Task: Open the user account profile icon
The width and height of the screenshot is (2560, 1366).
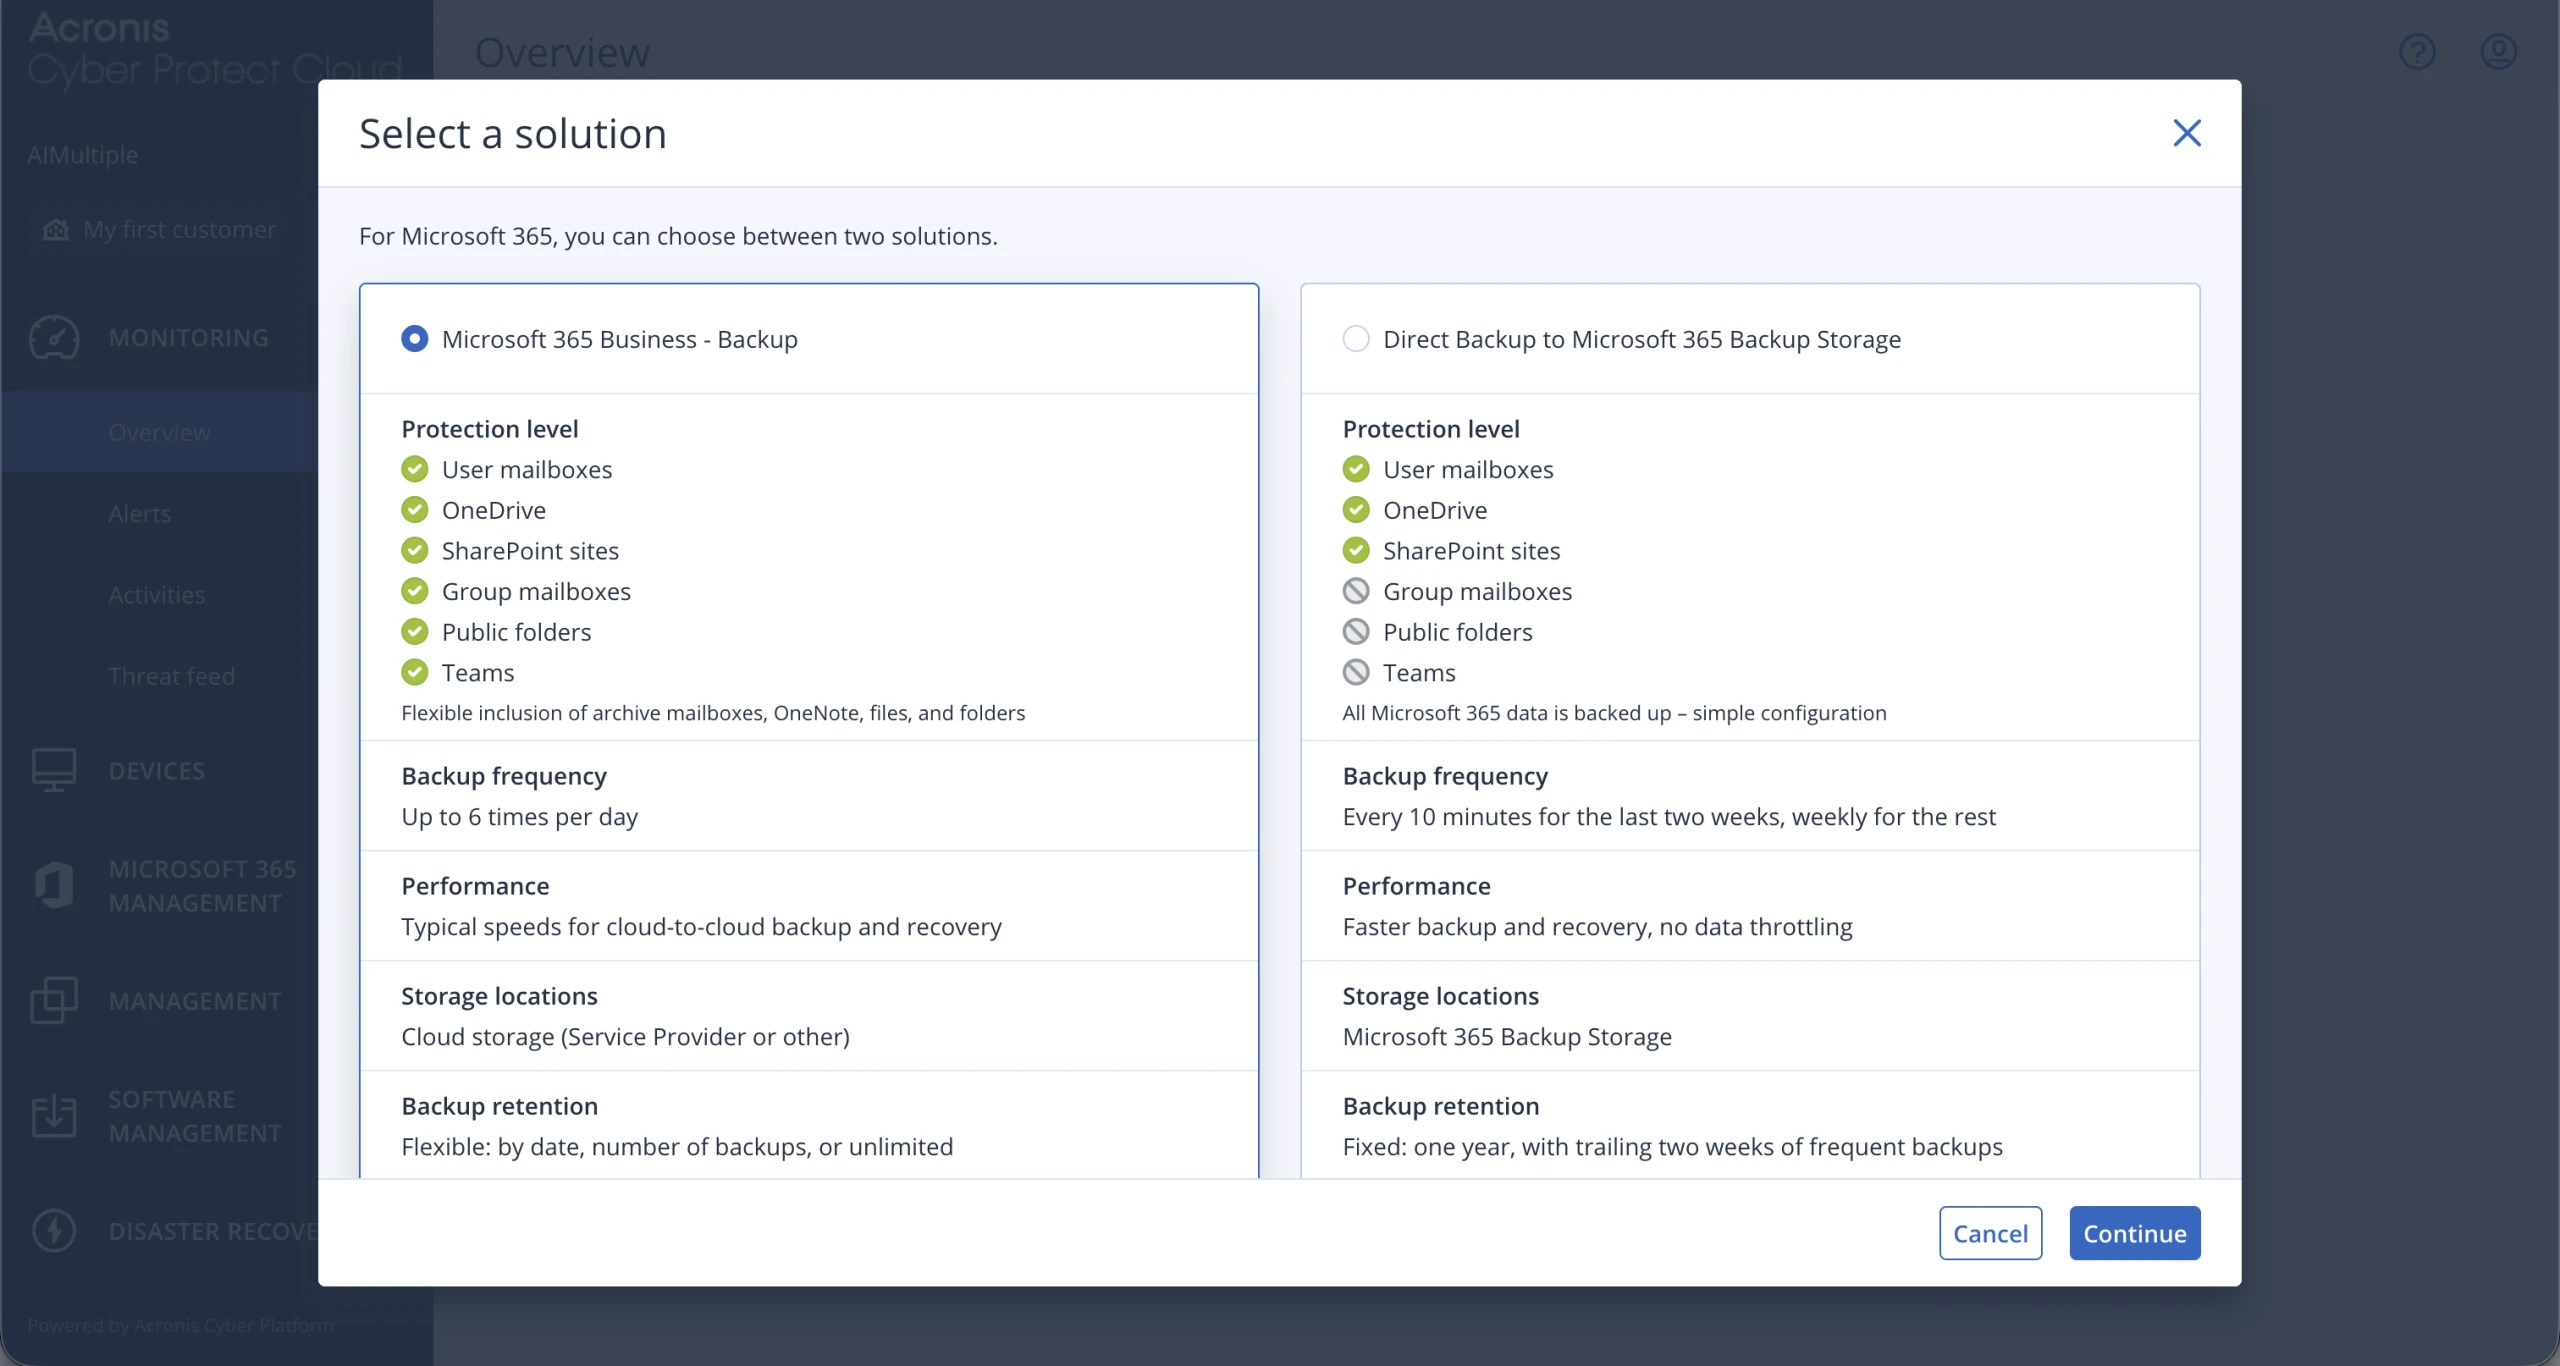Action: point(2498,52)
